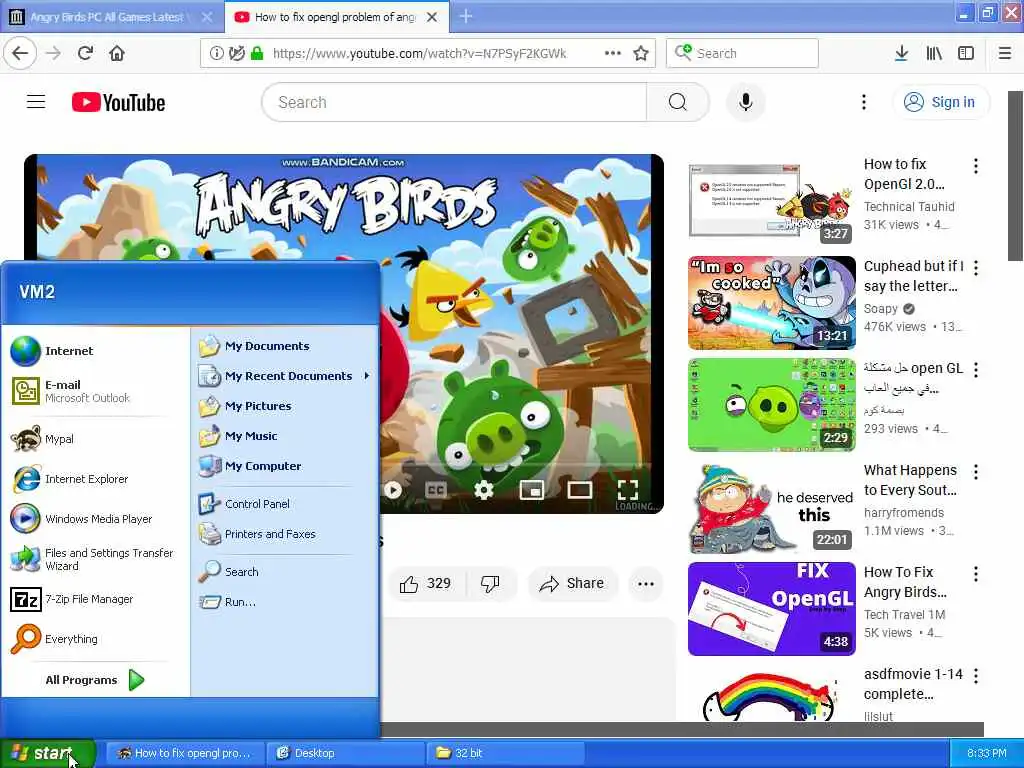Open video player settings gear
The image size is (1024, 768).
(x=484, y=490)
